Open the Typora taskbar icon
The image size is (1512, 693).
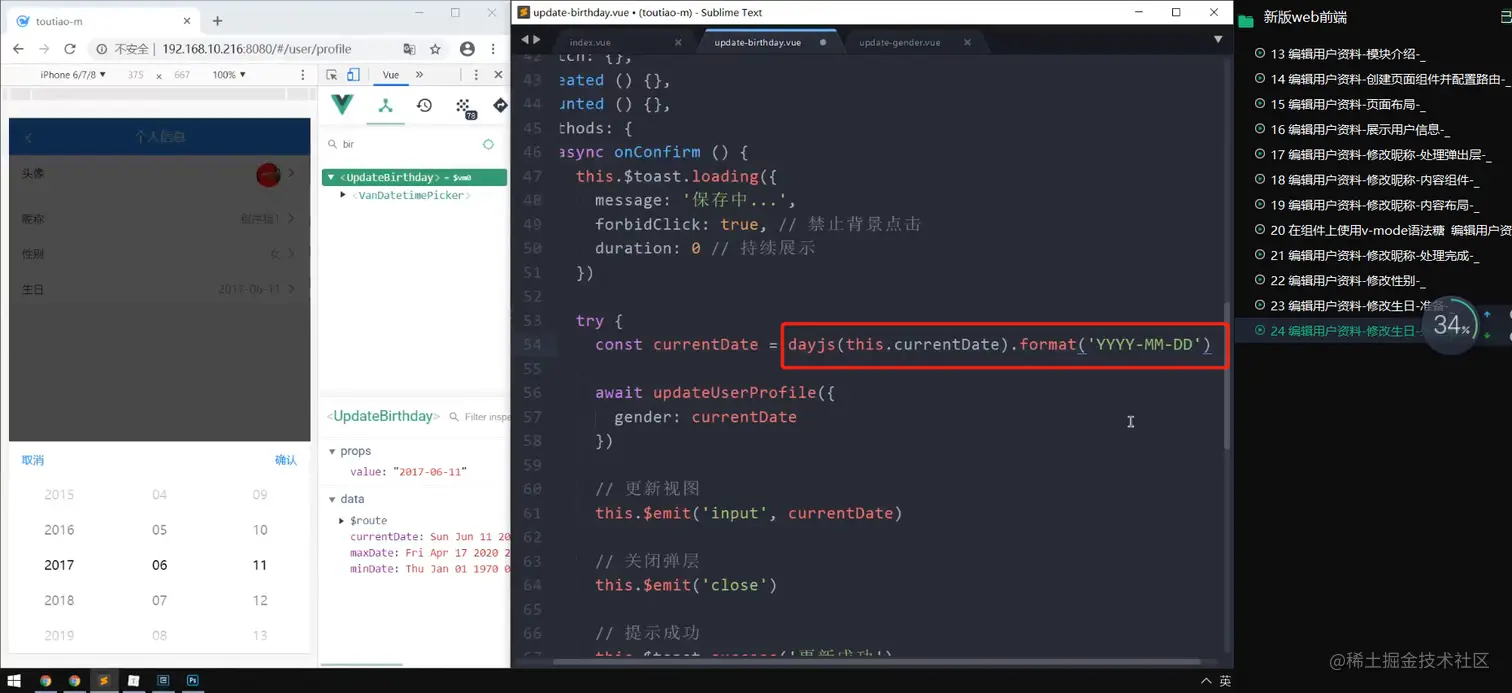[x=133, y=681]
